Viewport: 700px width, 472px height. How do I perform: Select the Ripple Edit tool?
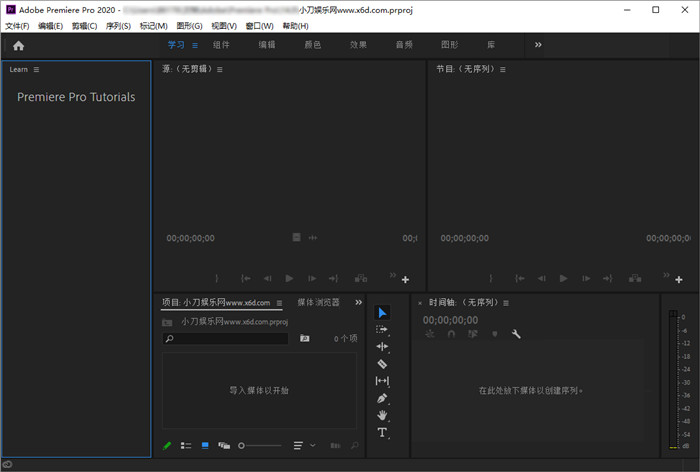382,347
